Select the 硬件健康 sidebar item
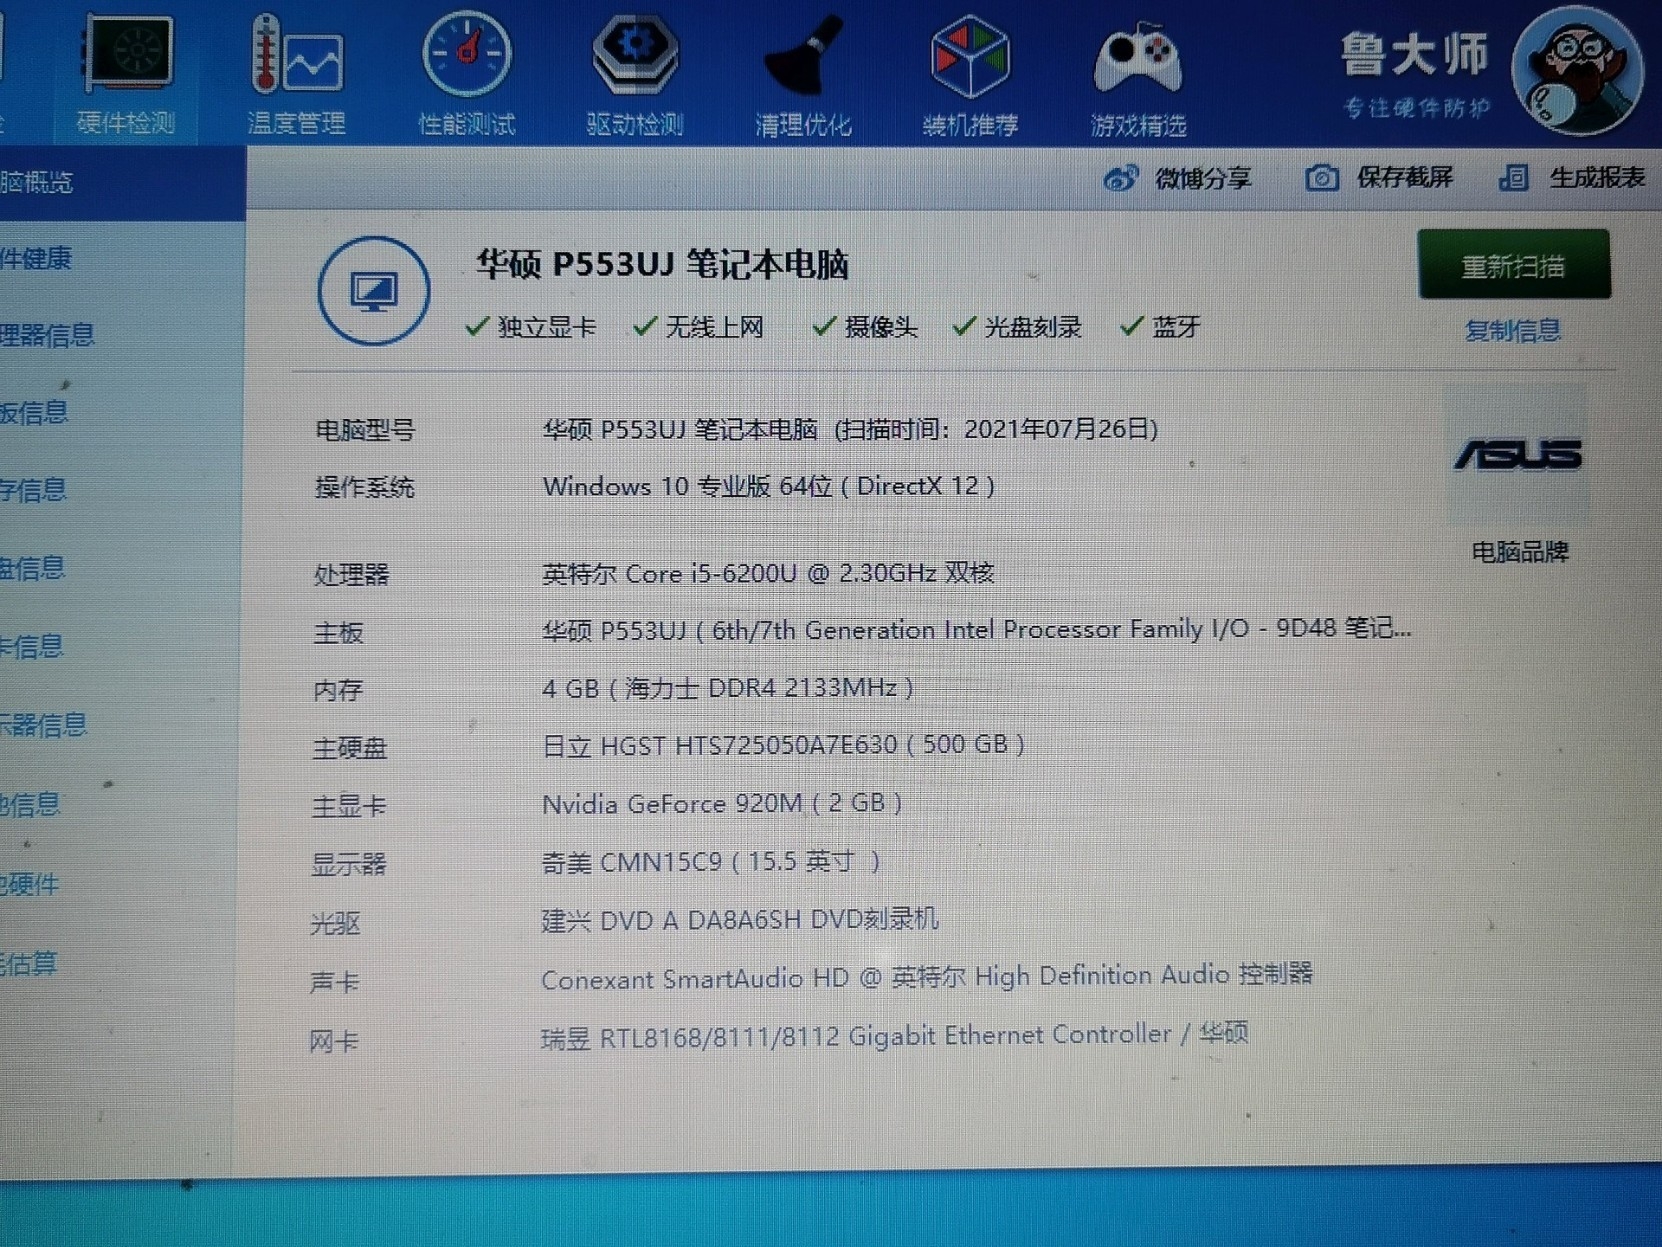The height and width of the screenshot is (1247, 1662). [36, 259]
